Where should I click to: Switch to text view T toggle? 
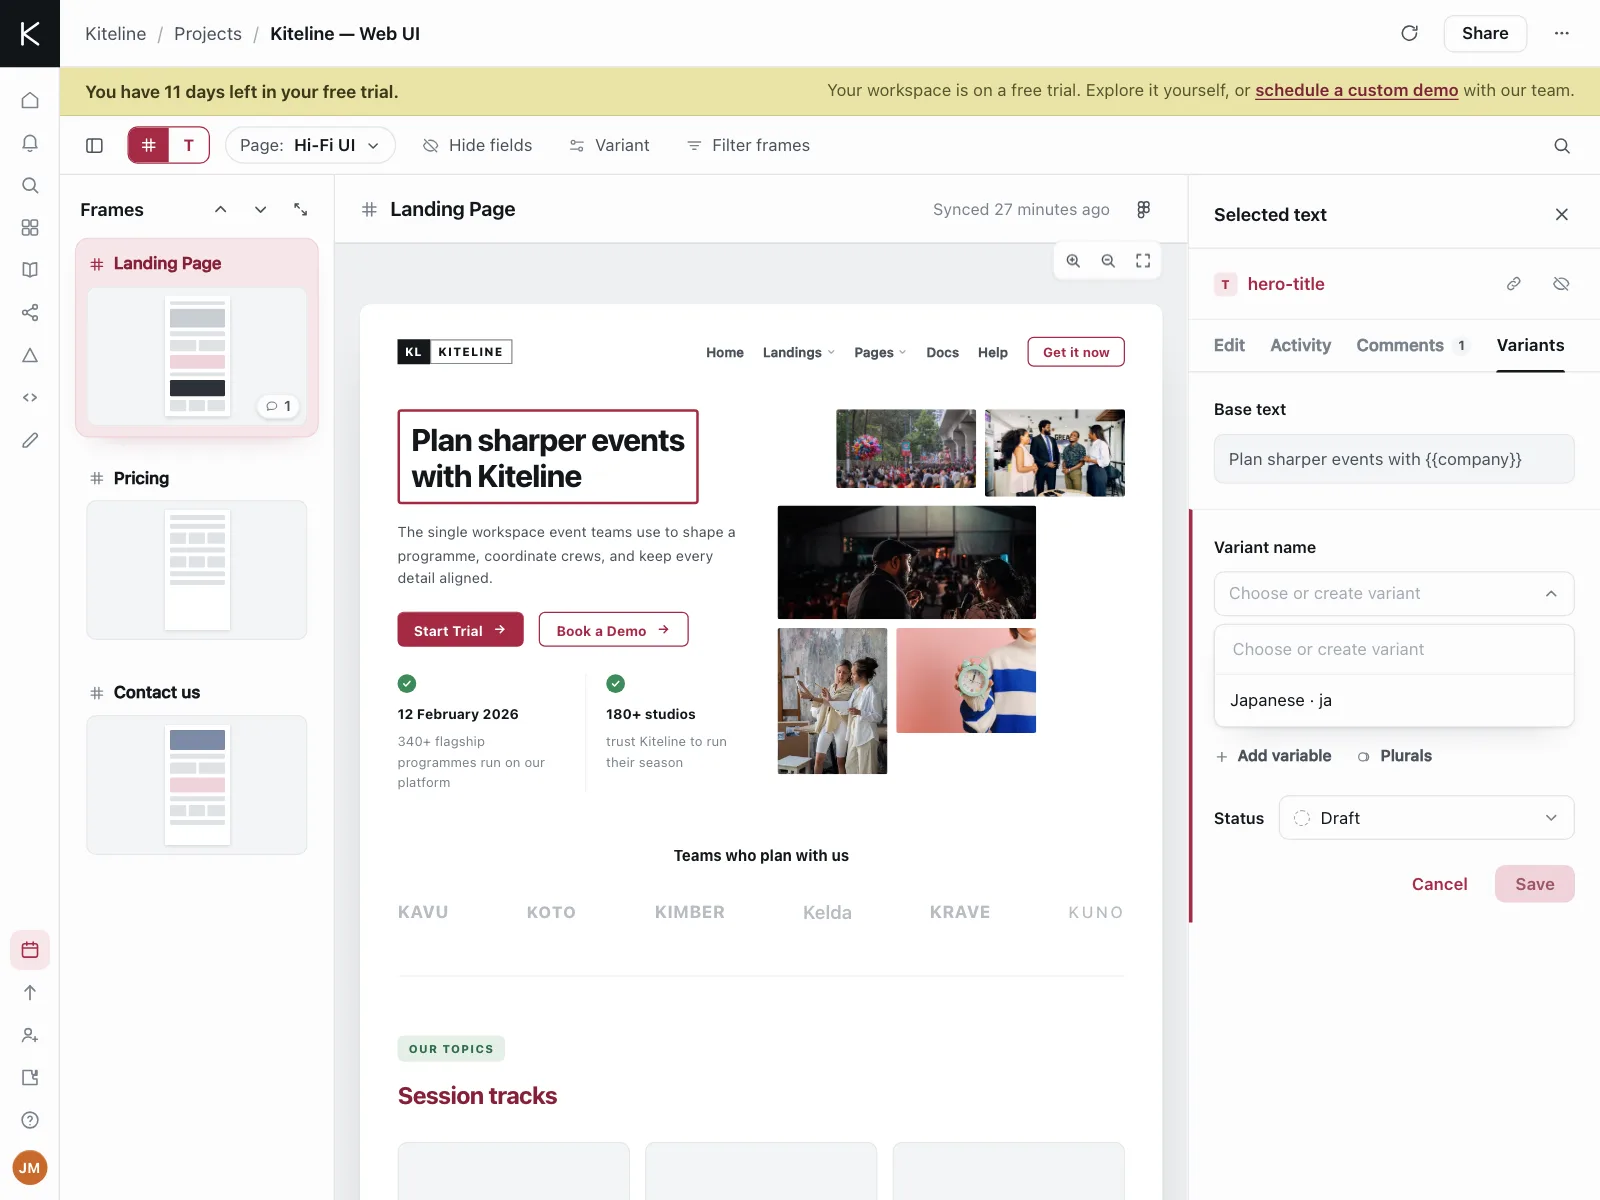click(189, 145)
